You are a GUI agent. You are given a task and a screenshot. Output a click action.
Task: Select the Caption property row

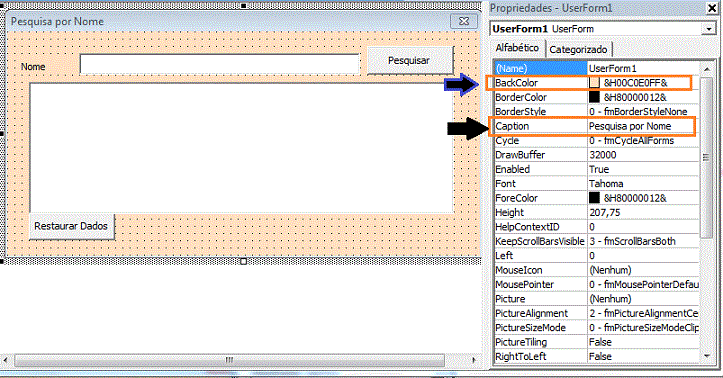pos(596,126)
